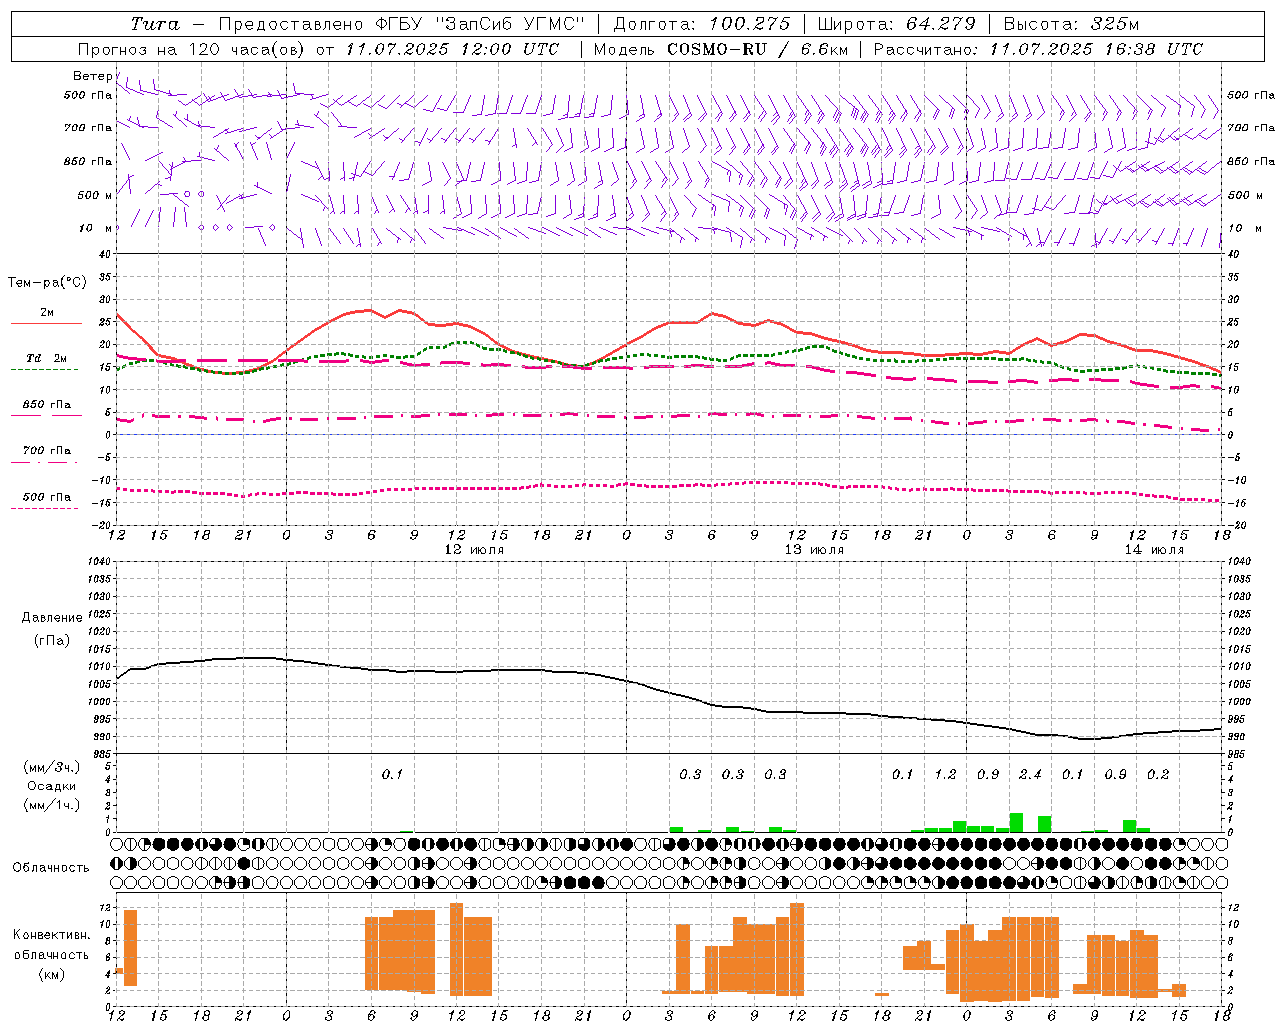Click the "13 июля" date label

point(814,550)
